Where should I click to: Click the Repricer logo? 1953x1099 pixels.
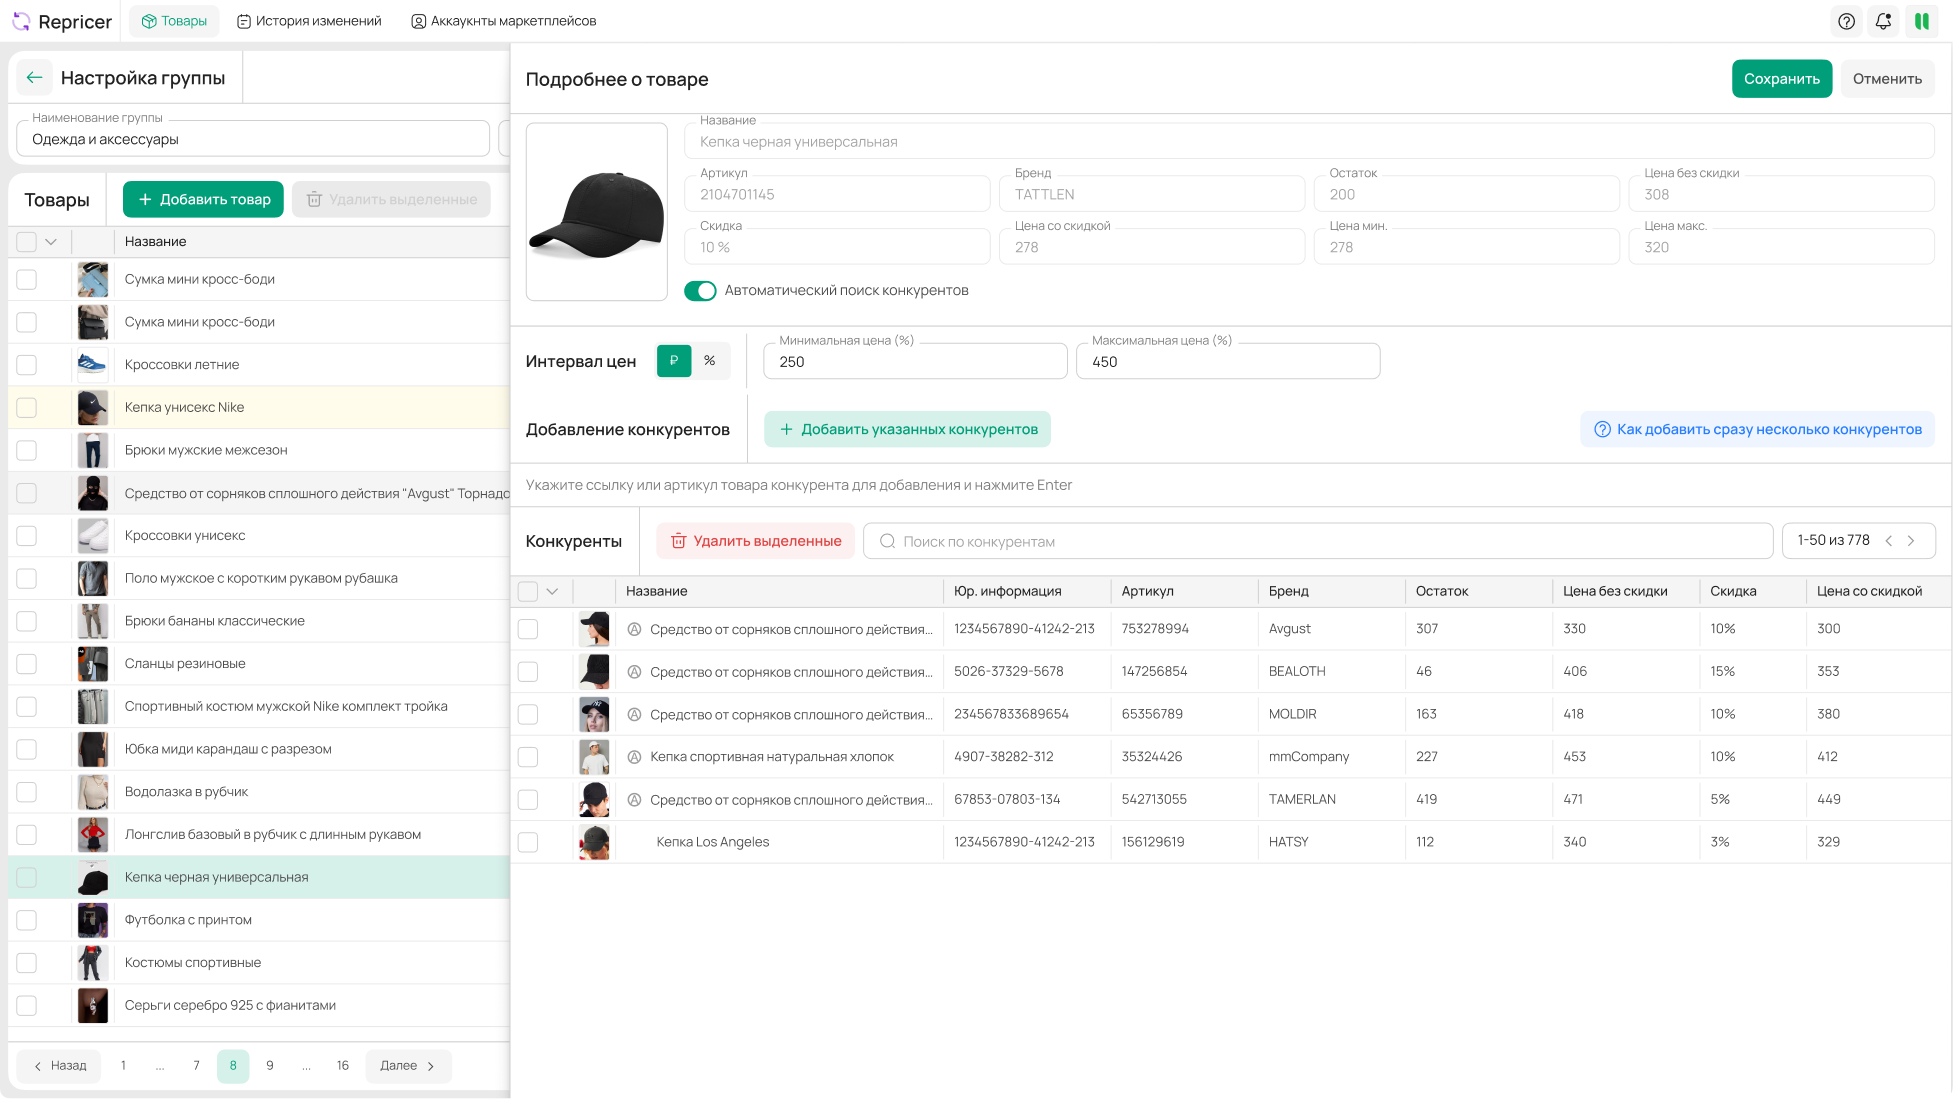click(62, 21)
